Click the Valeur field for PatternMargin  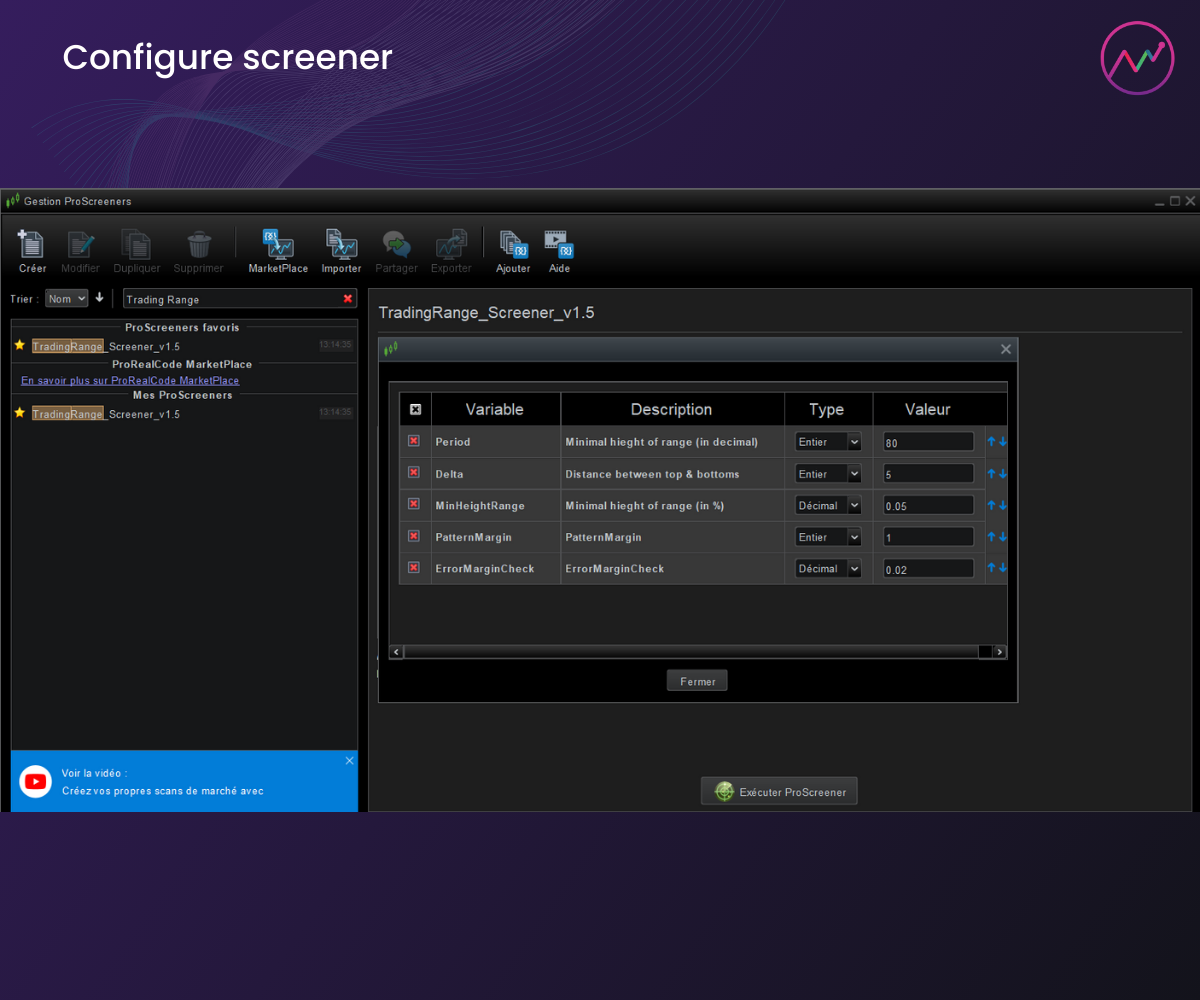pyautogui.click(x=928, y=537)
